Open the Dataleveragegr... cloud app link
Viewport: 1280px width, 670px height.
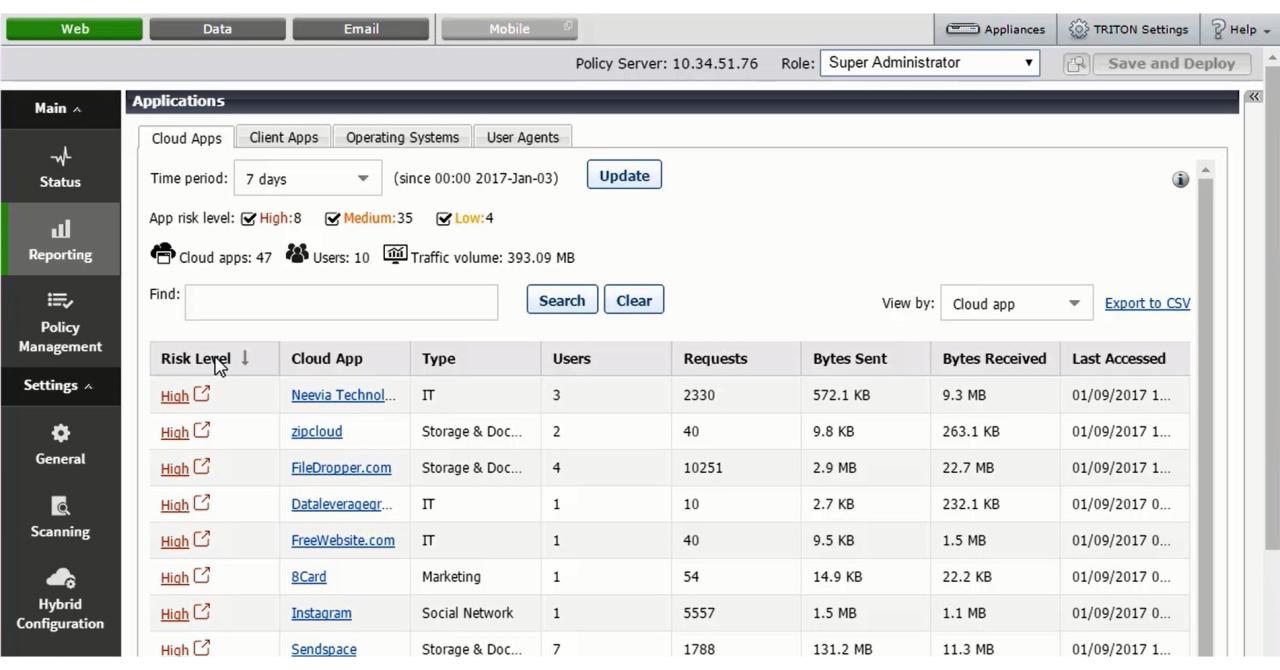342,504
